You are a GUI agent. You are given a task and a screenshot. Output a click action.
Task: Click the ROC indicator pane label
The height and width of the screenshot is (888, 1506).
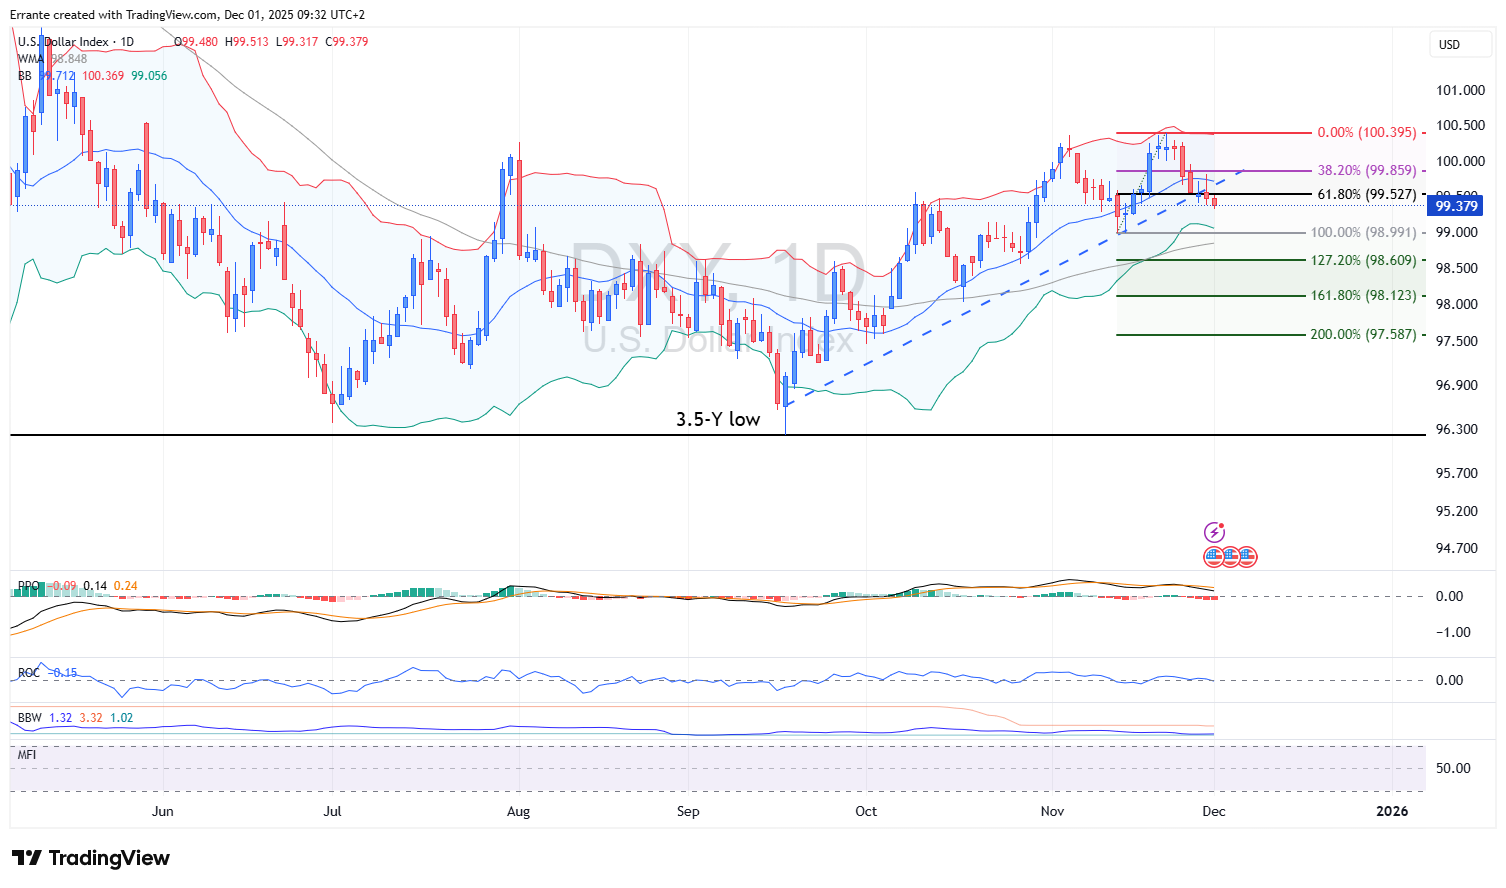click(29, 673)
